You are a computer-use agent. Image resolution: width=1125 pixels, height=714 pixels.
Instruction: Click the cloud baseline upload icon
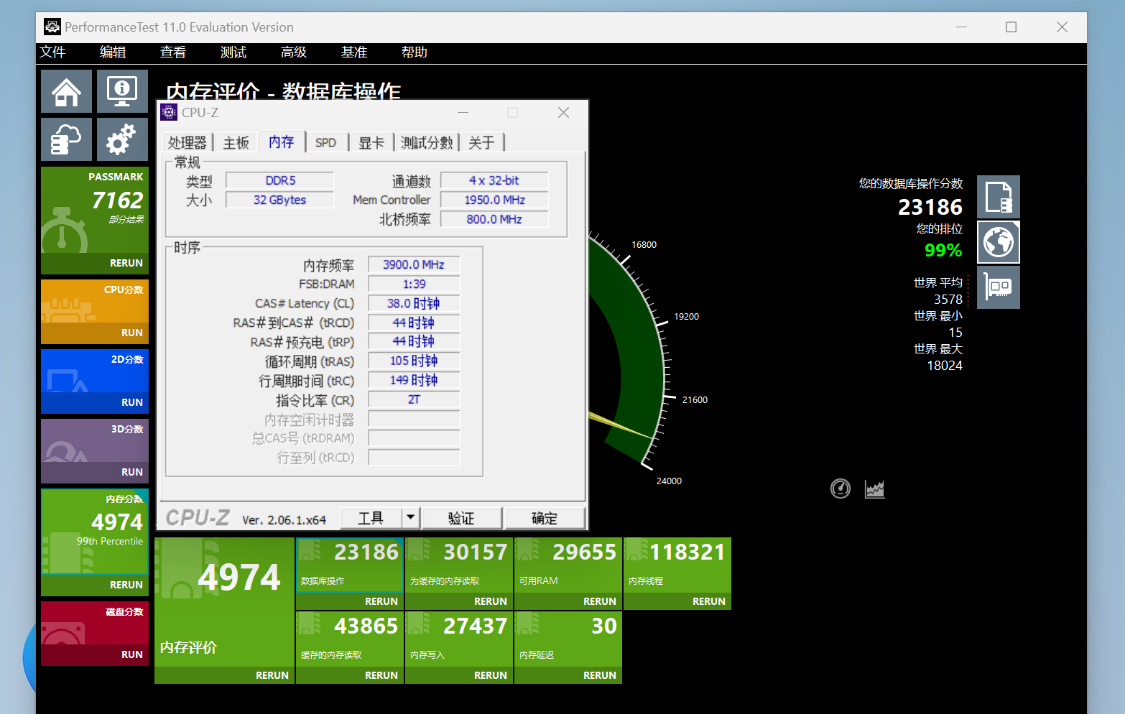click(x=66, y=139)
